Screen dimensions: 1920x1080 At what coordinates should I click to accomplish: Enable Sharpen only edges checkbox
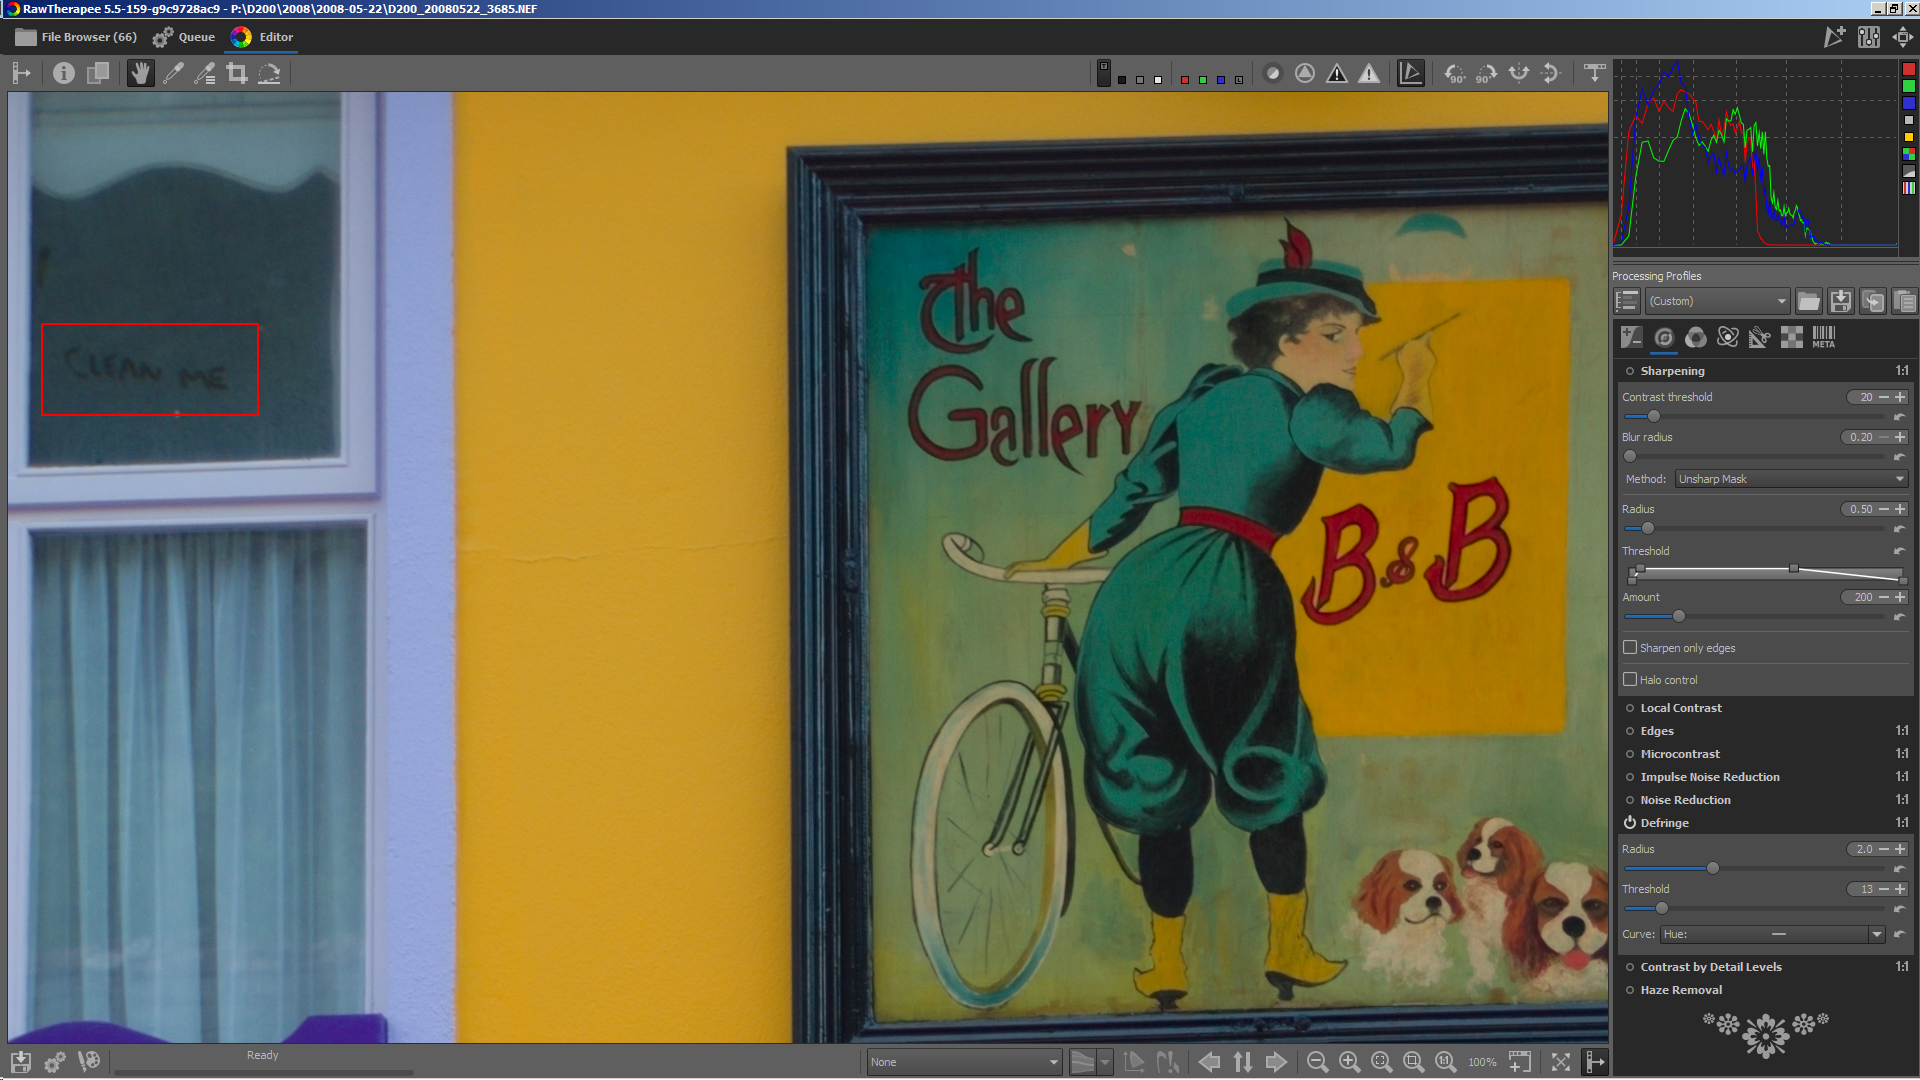pos(1630,648)
